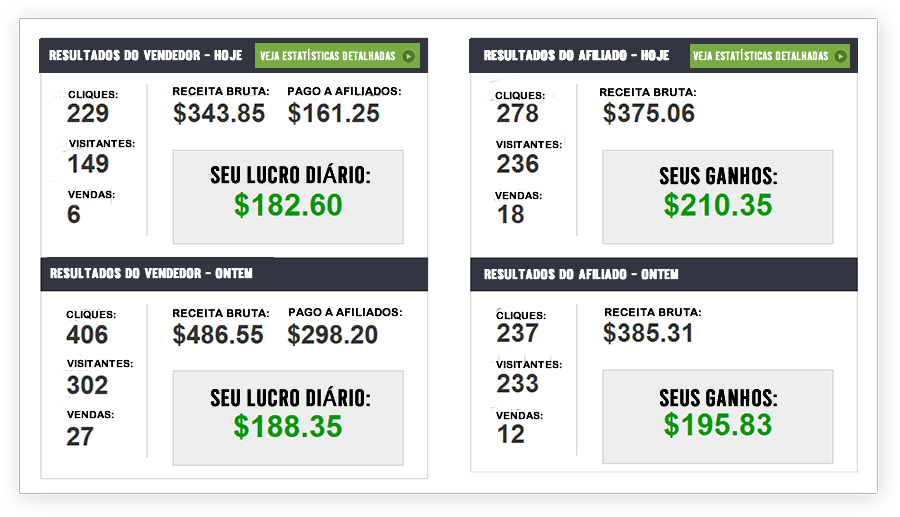Click affiliate yesterday's Receita Bruta $385.31
Image resolution: width=900 pixels, height=517 pixels.
(649, 334)
